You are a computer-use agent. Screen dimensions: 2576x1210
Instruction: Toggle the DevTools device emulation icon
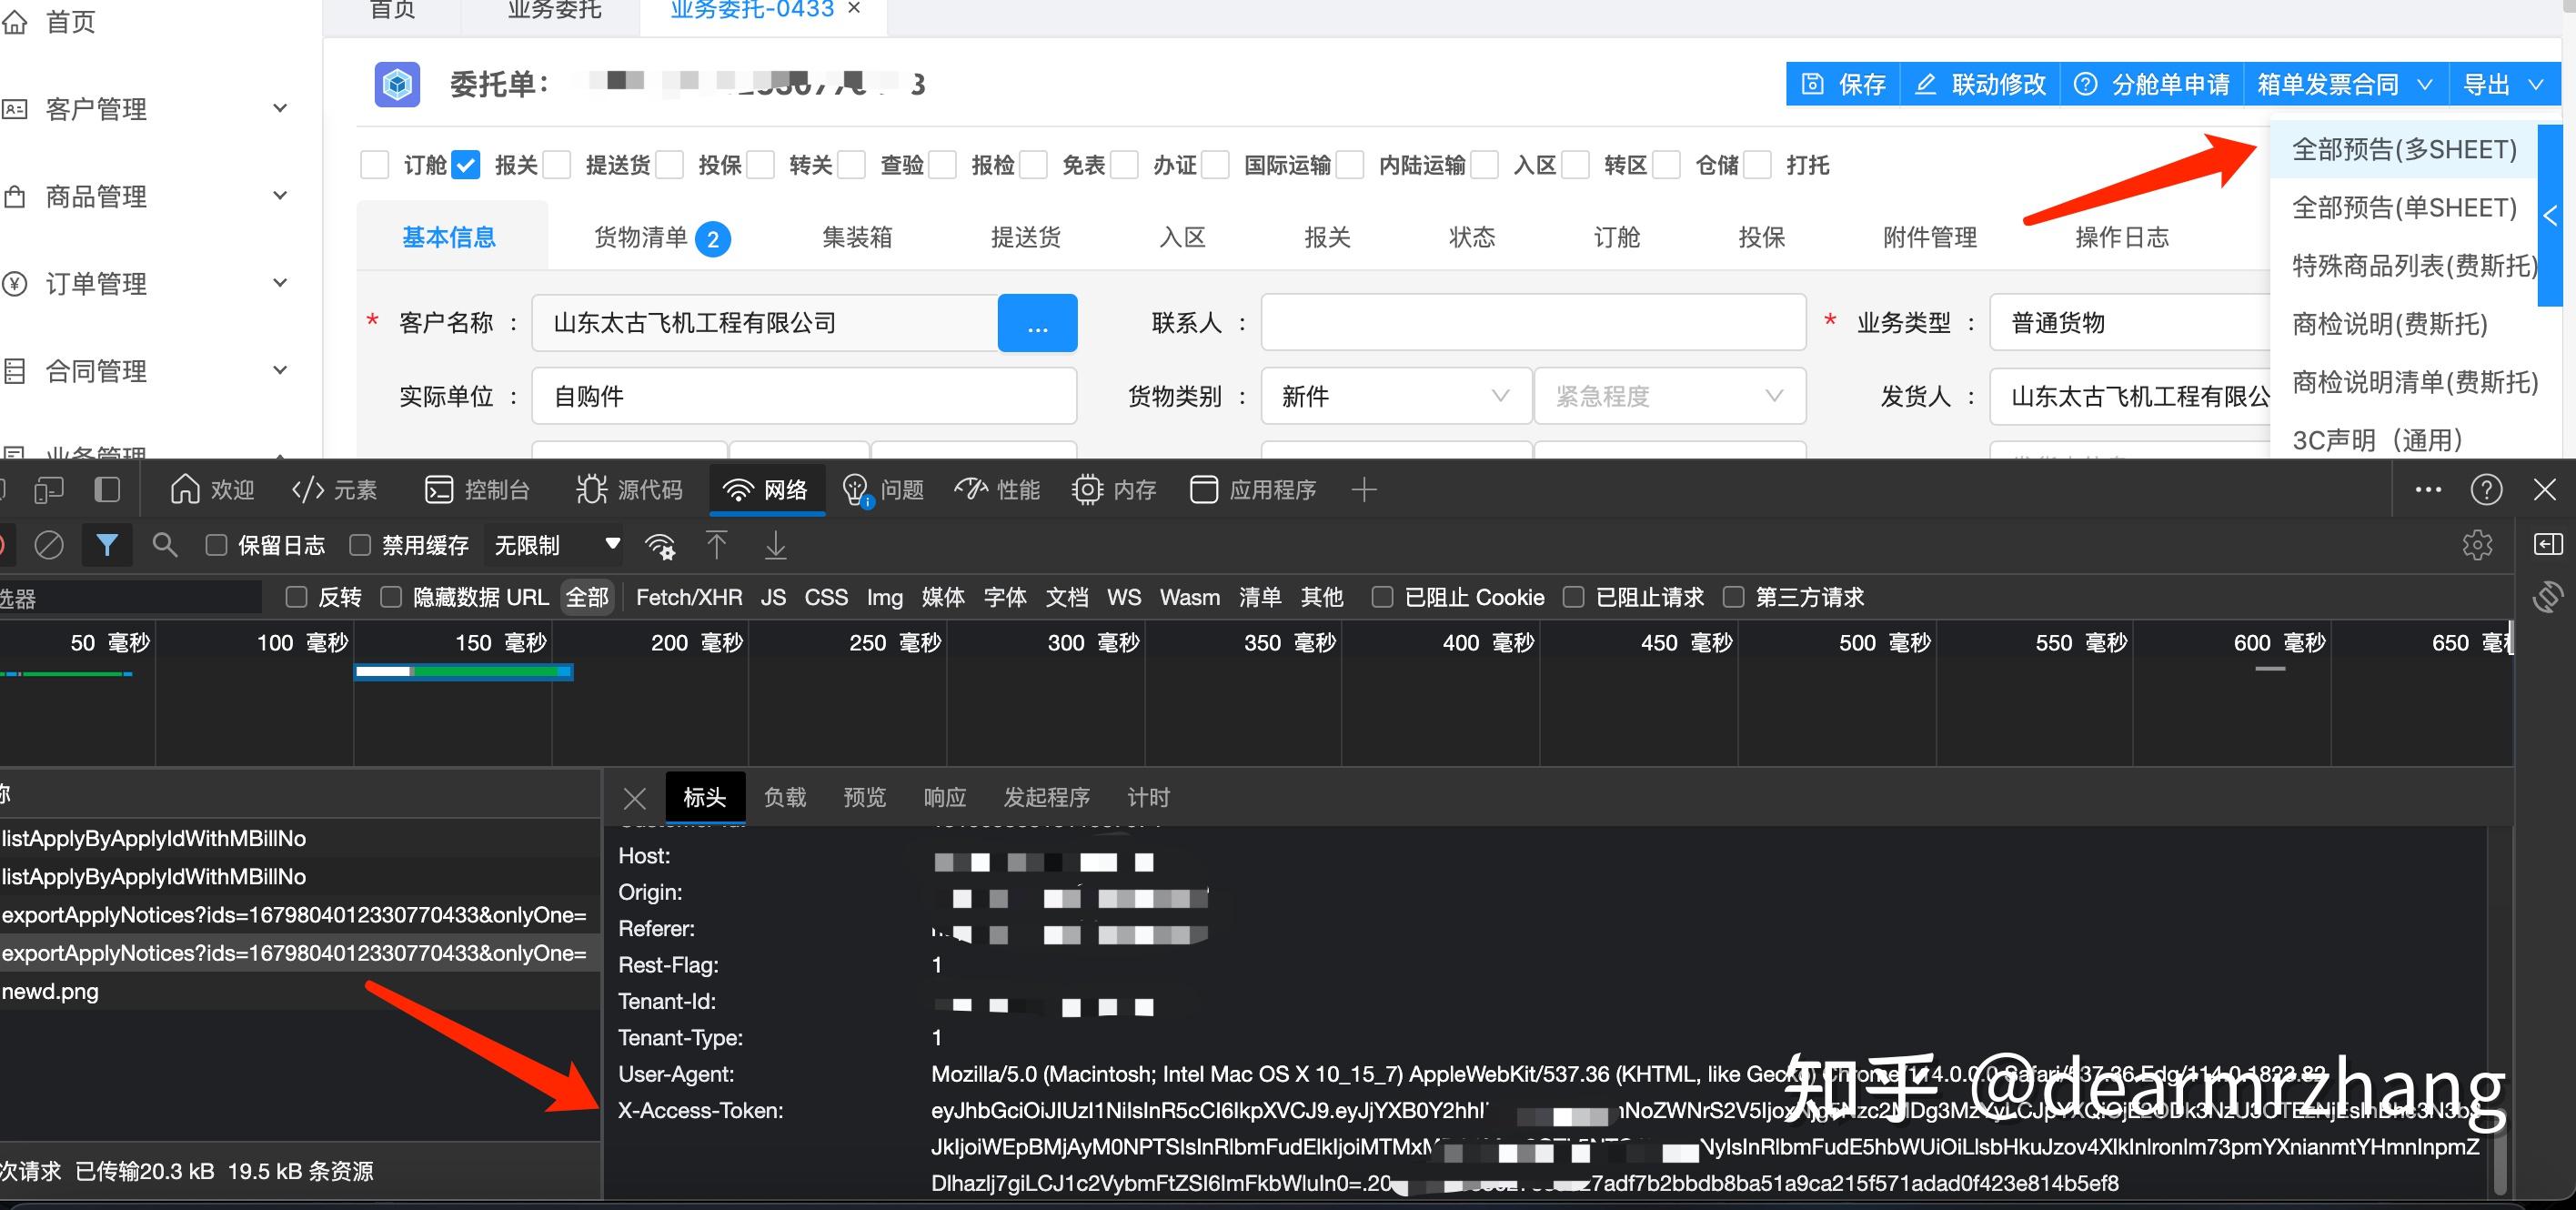point(48,489)
